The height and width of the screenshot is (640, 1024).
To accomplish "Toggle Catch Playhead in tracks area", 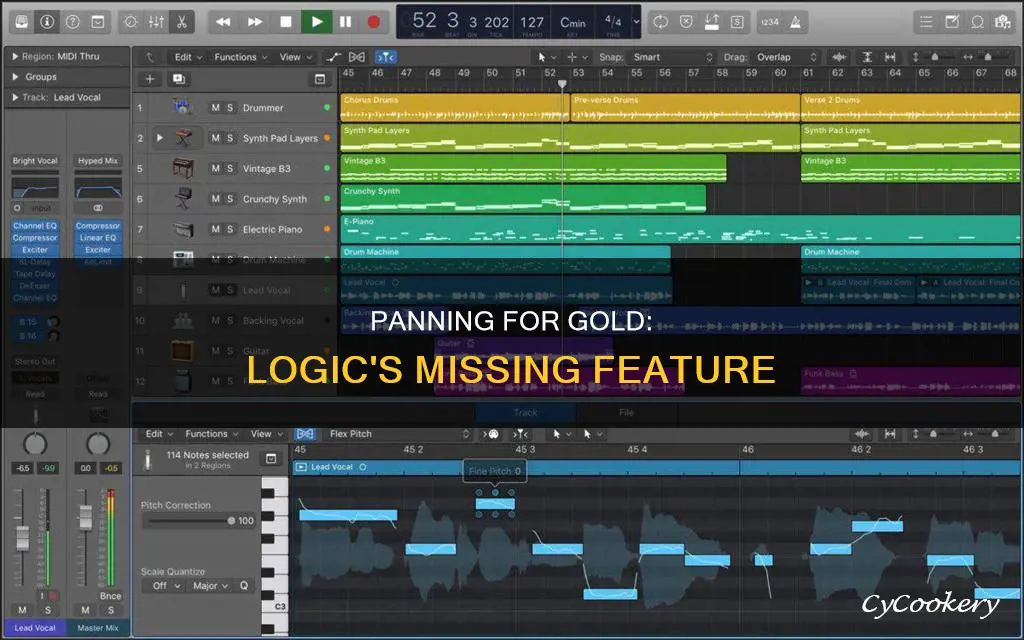I will [385, 57].
